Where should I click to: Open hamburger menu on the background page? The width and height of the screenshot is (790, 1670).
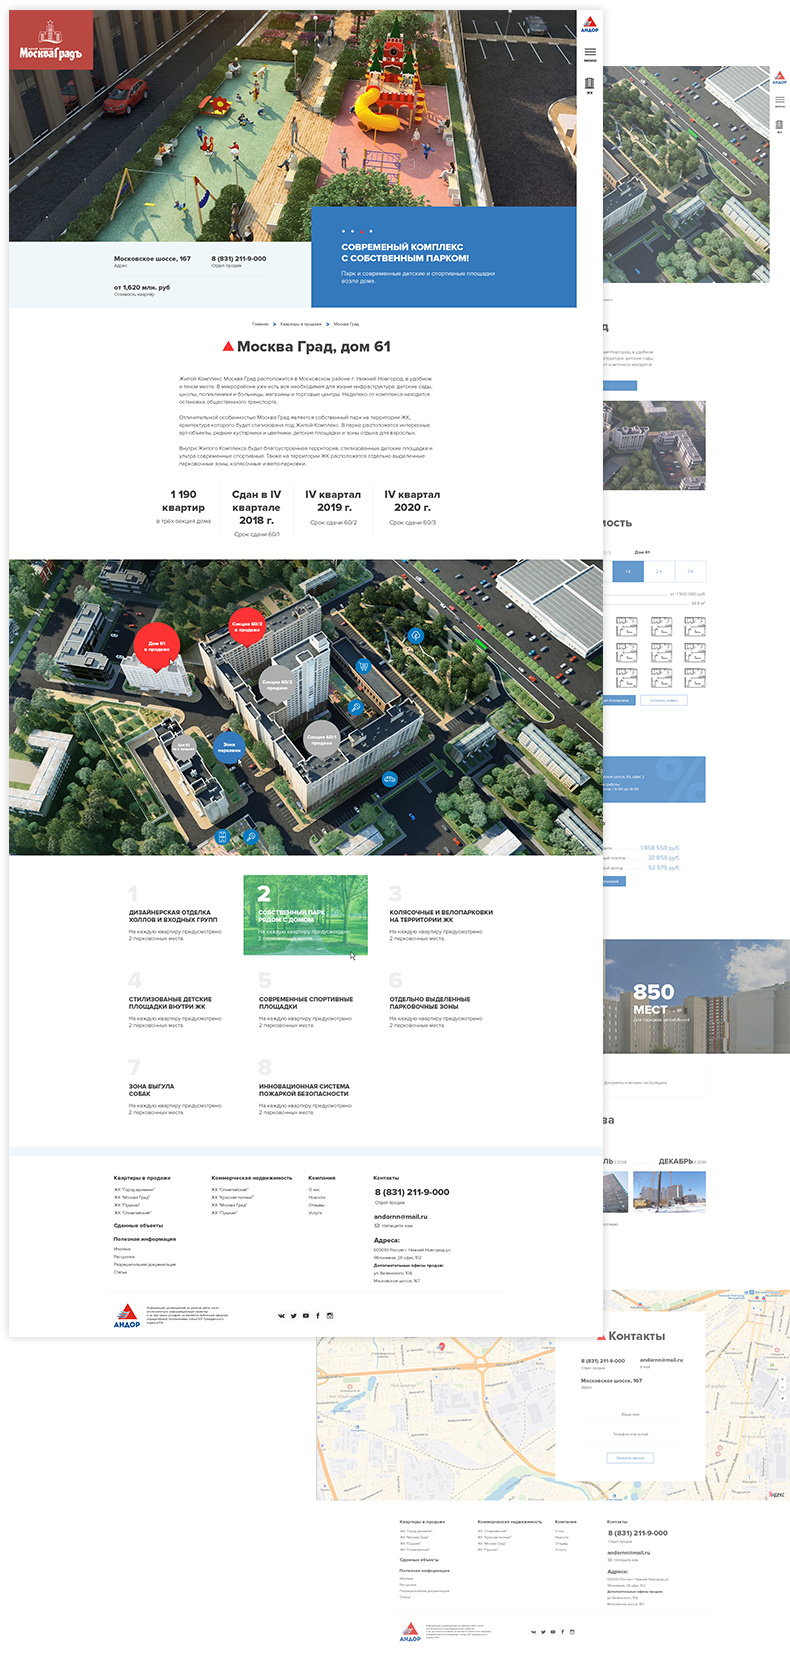coord(779,101)
